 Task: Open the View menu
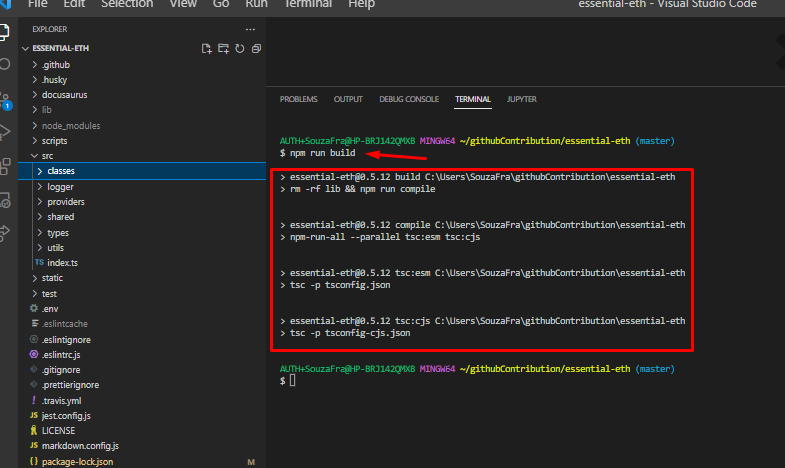click(x=183, y=4)
